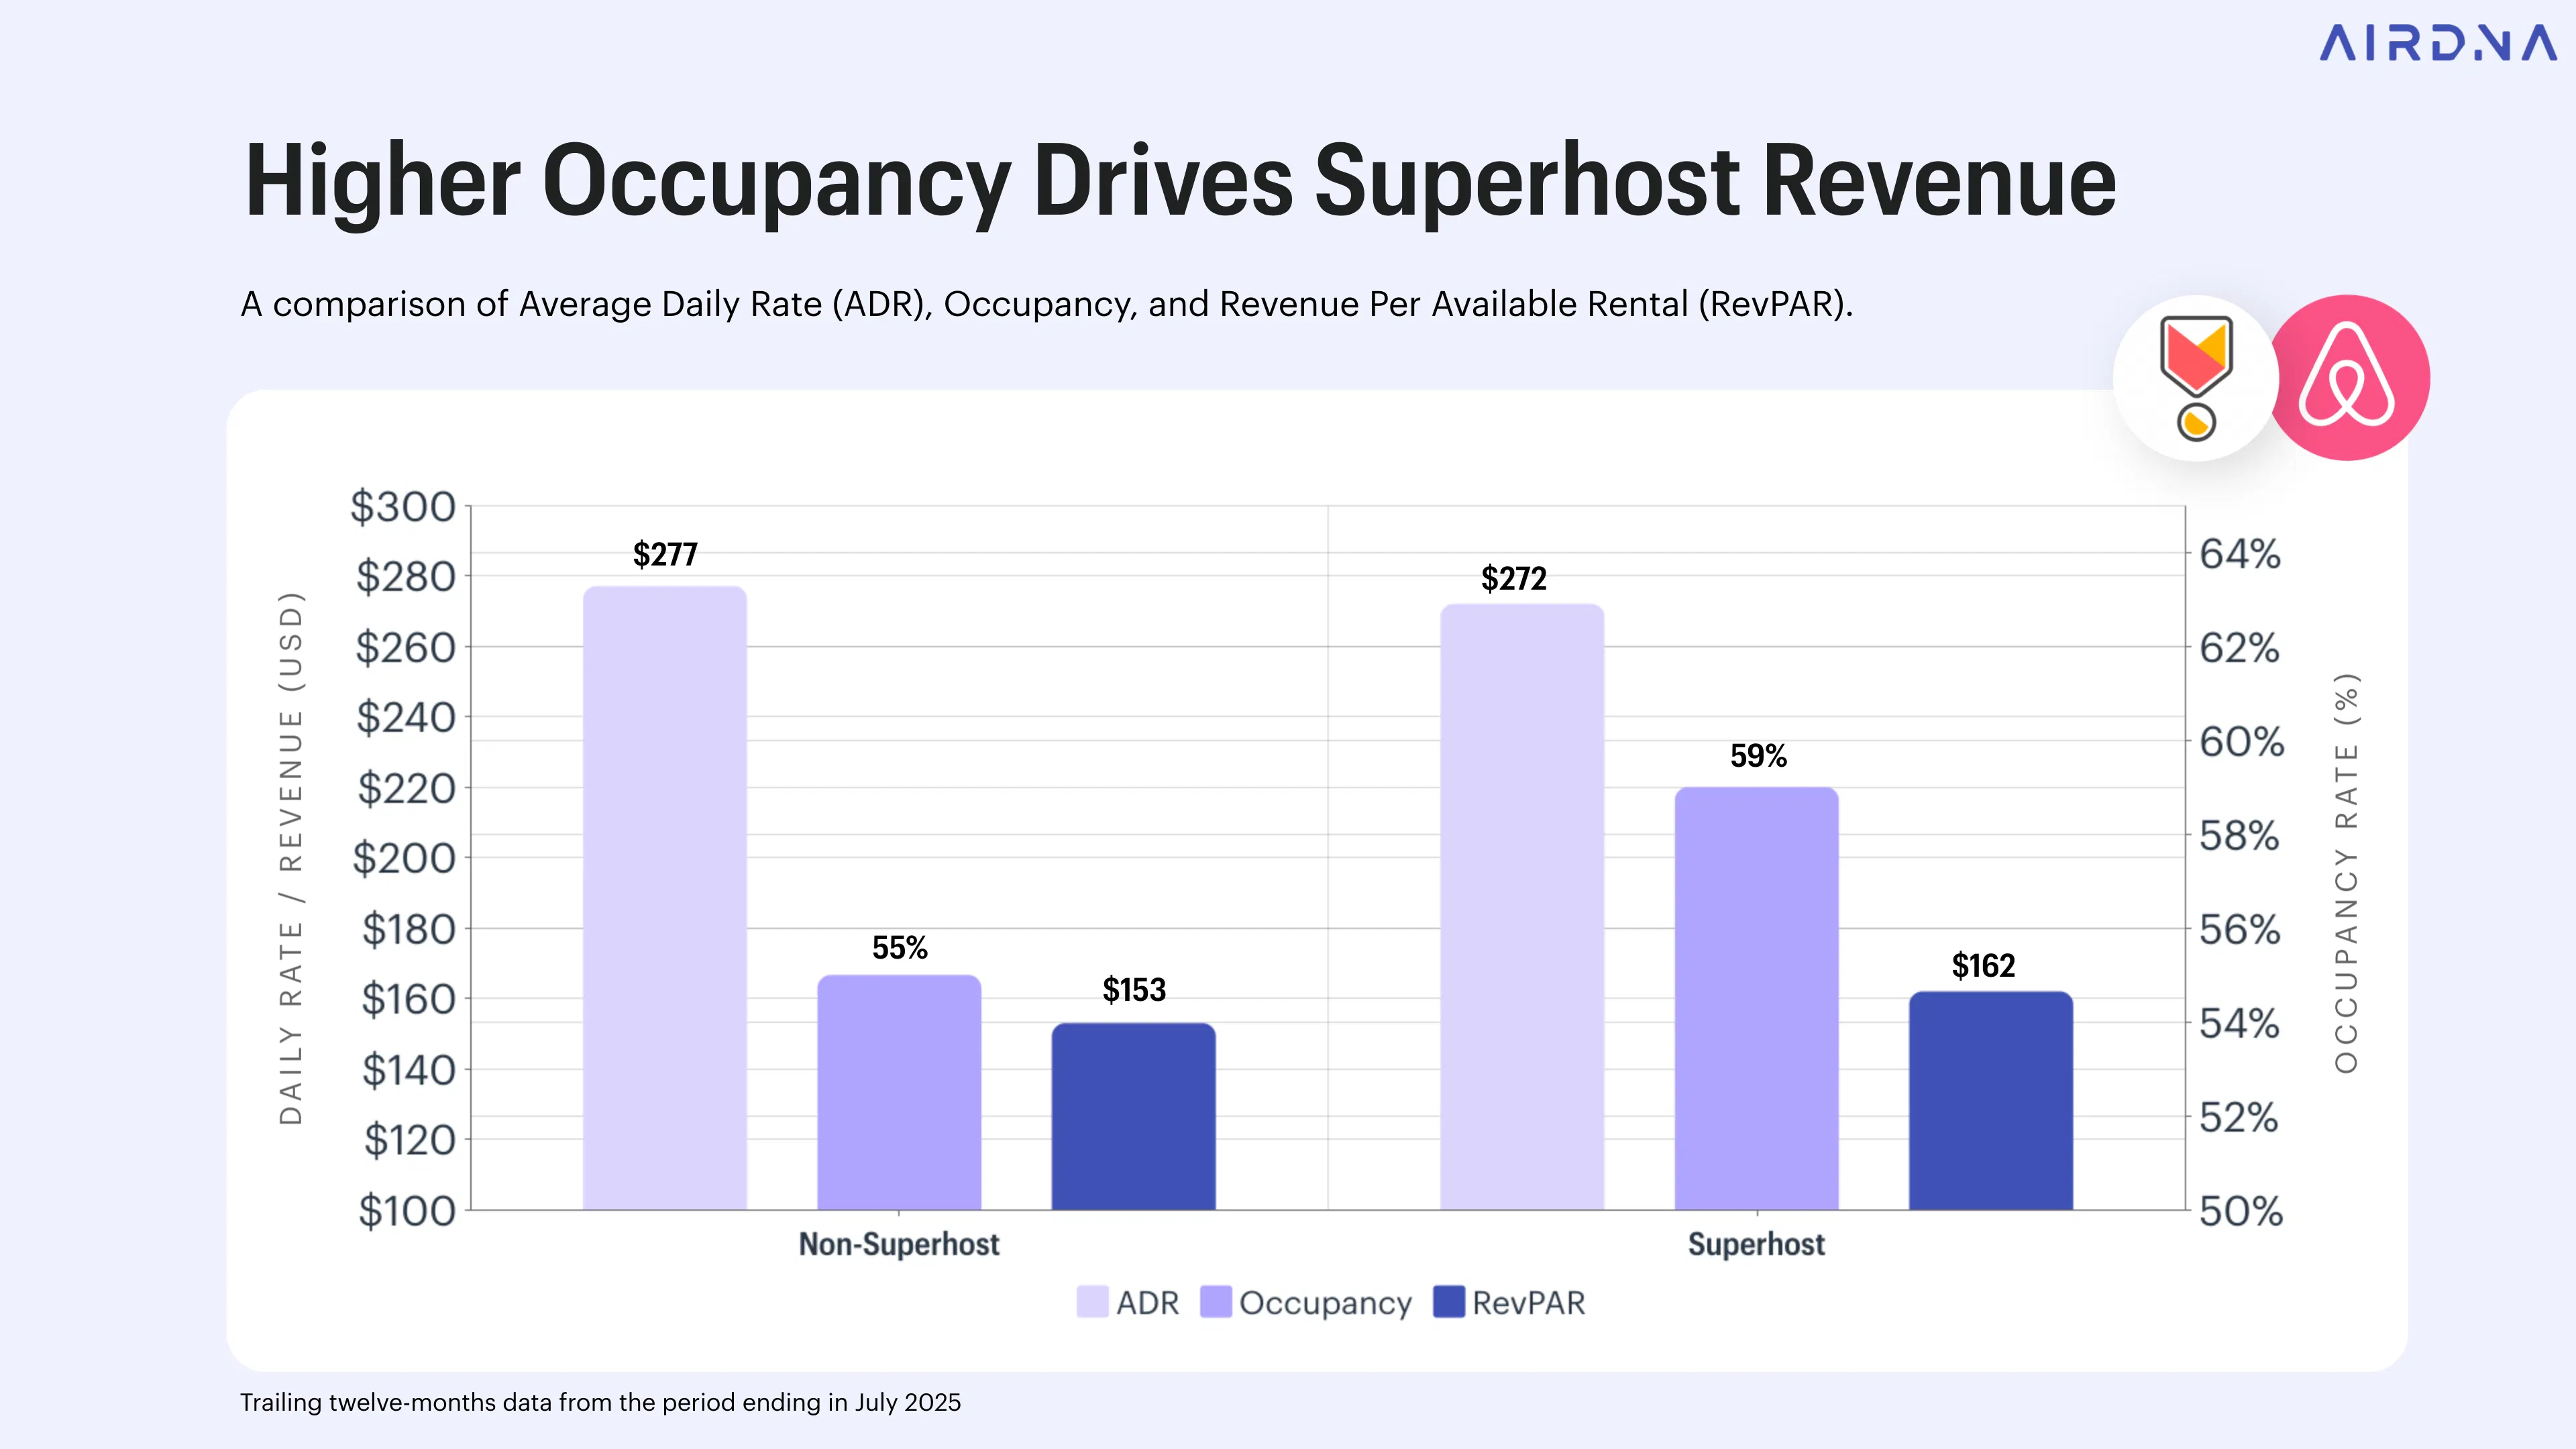Click the ADR legend color swatch

(x=1092, y=1302)
